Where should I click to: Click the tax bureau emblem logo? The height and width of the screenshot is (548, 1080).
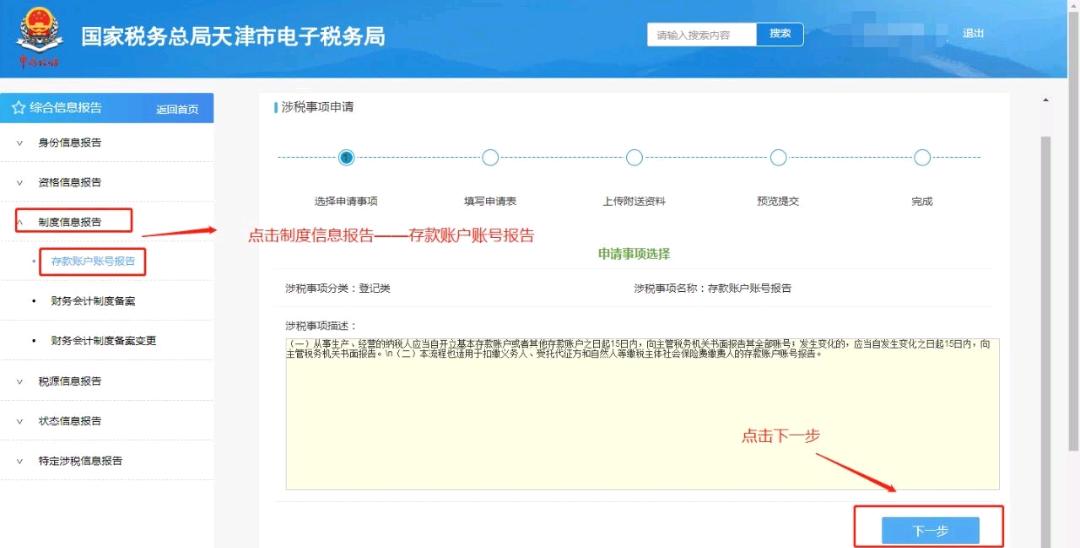click(38, 33)
